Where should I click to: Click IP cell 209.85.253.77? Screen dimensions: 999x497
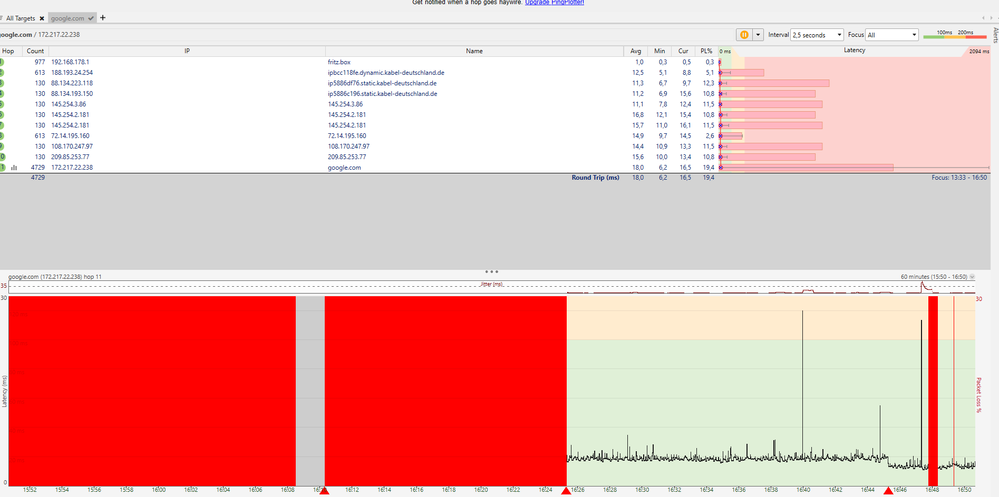(71, 157)
